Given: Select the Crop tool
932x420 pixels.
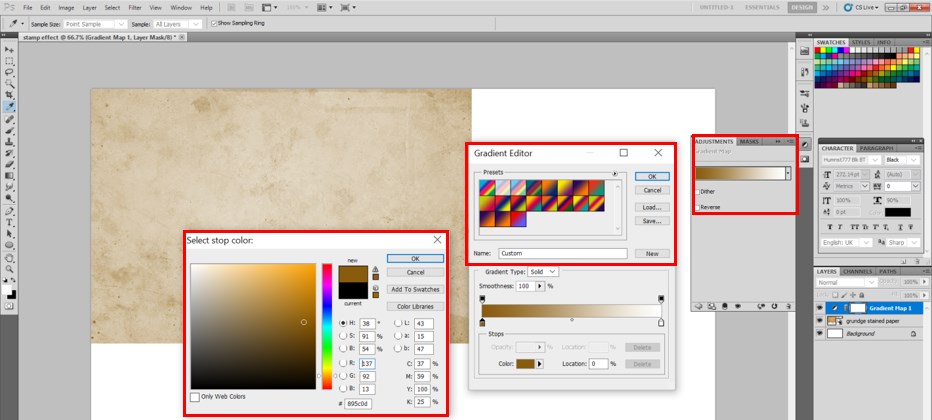Looking at the screenshot, I should coord(9,95).
